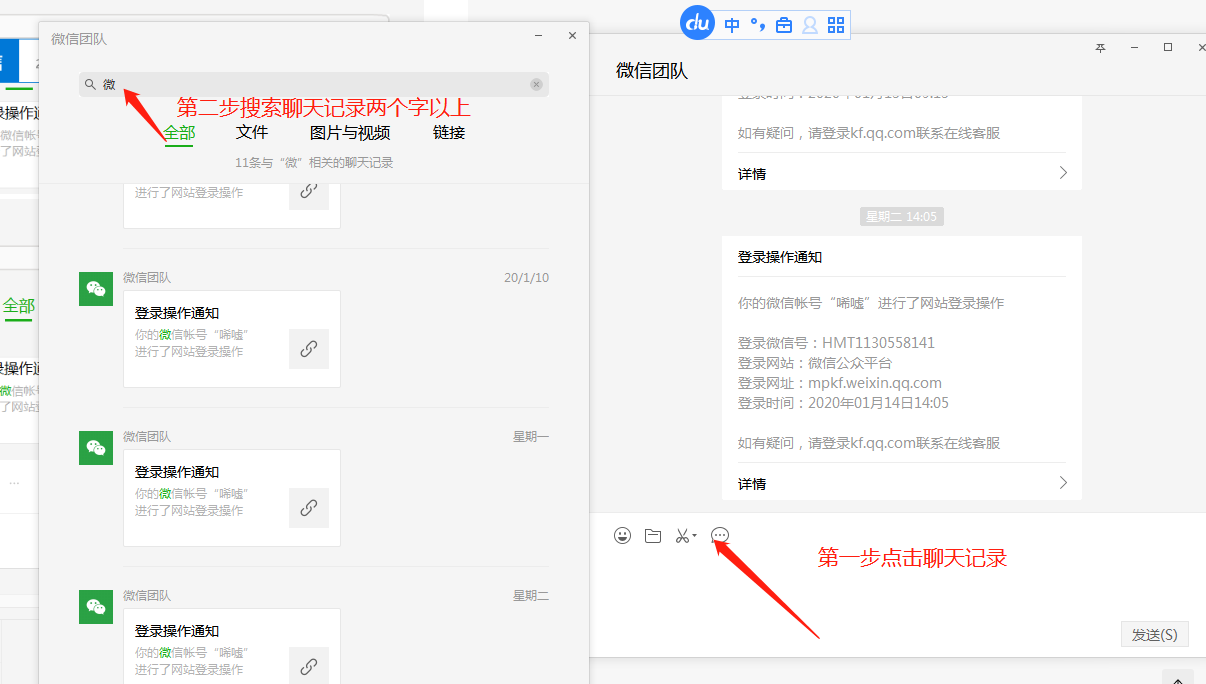
Task: Expand the screenshot options dropdown arrow
Action: [694, 537]
